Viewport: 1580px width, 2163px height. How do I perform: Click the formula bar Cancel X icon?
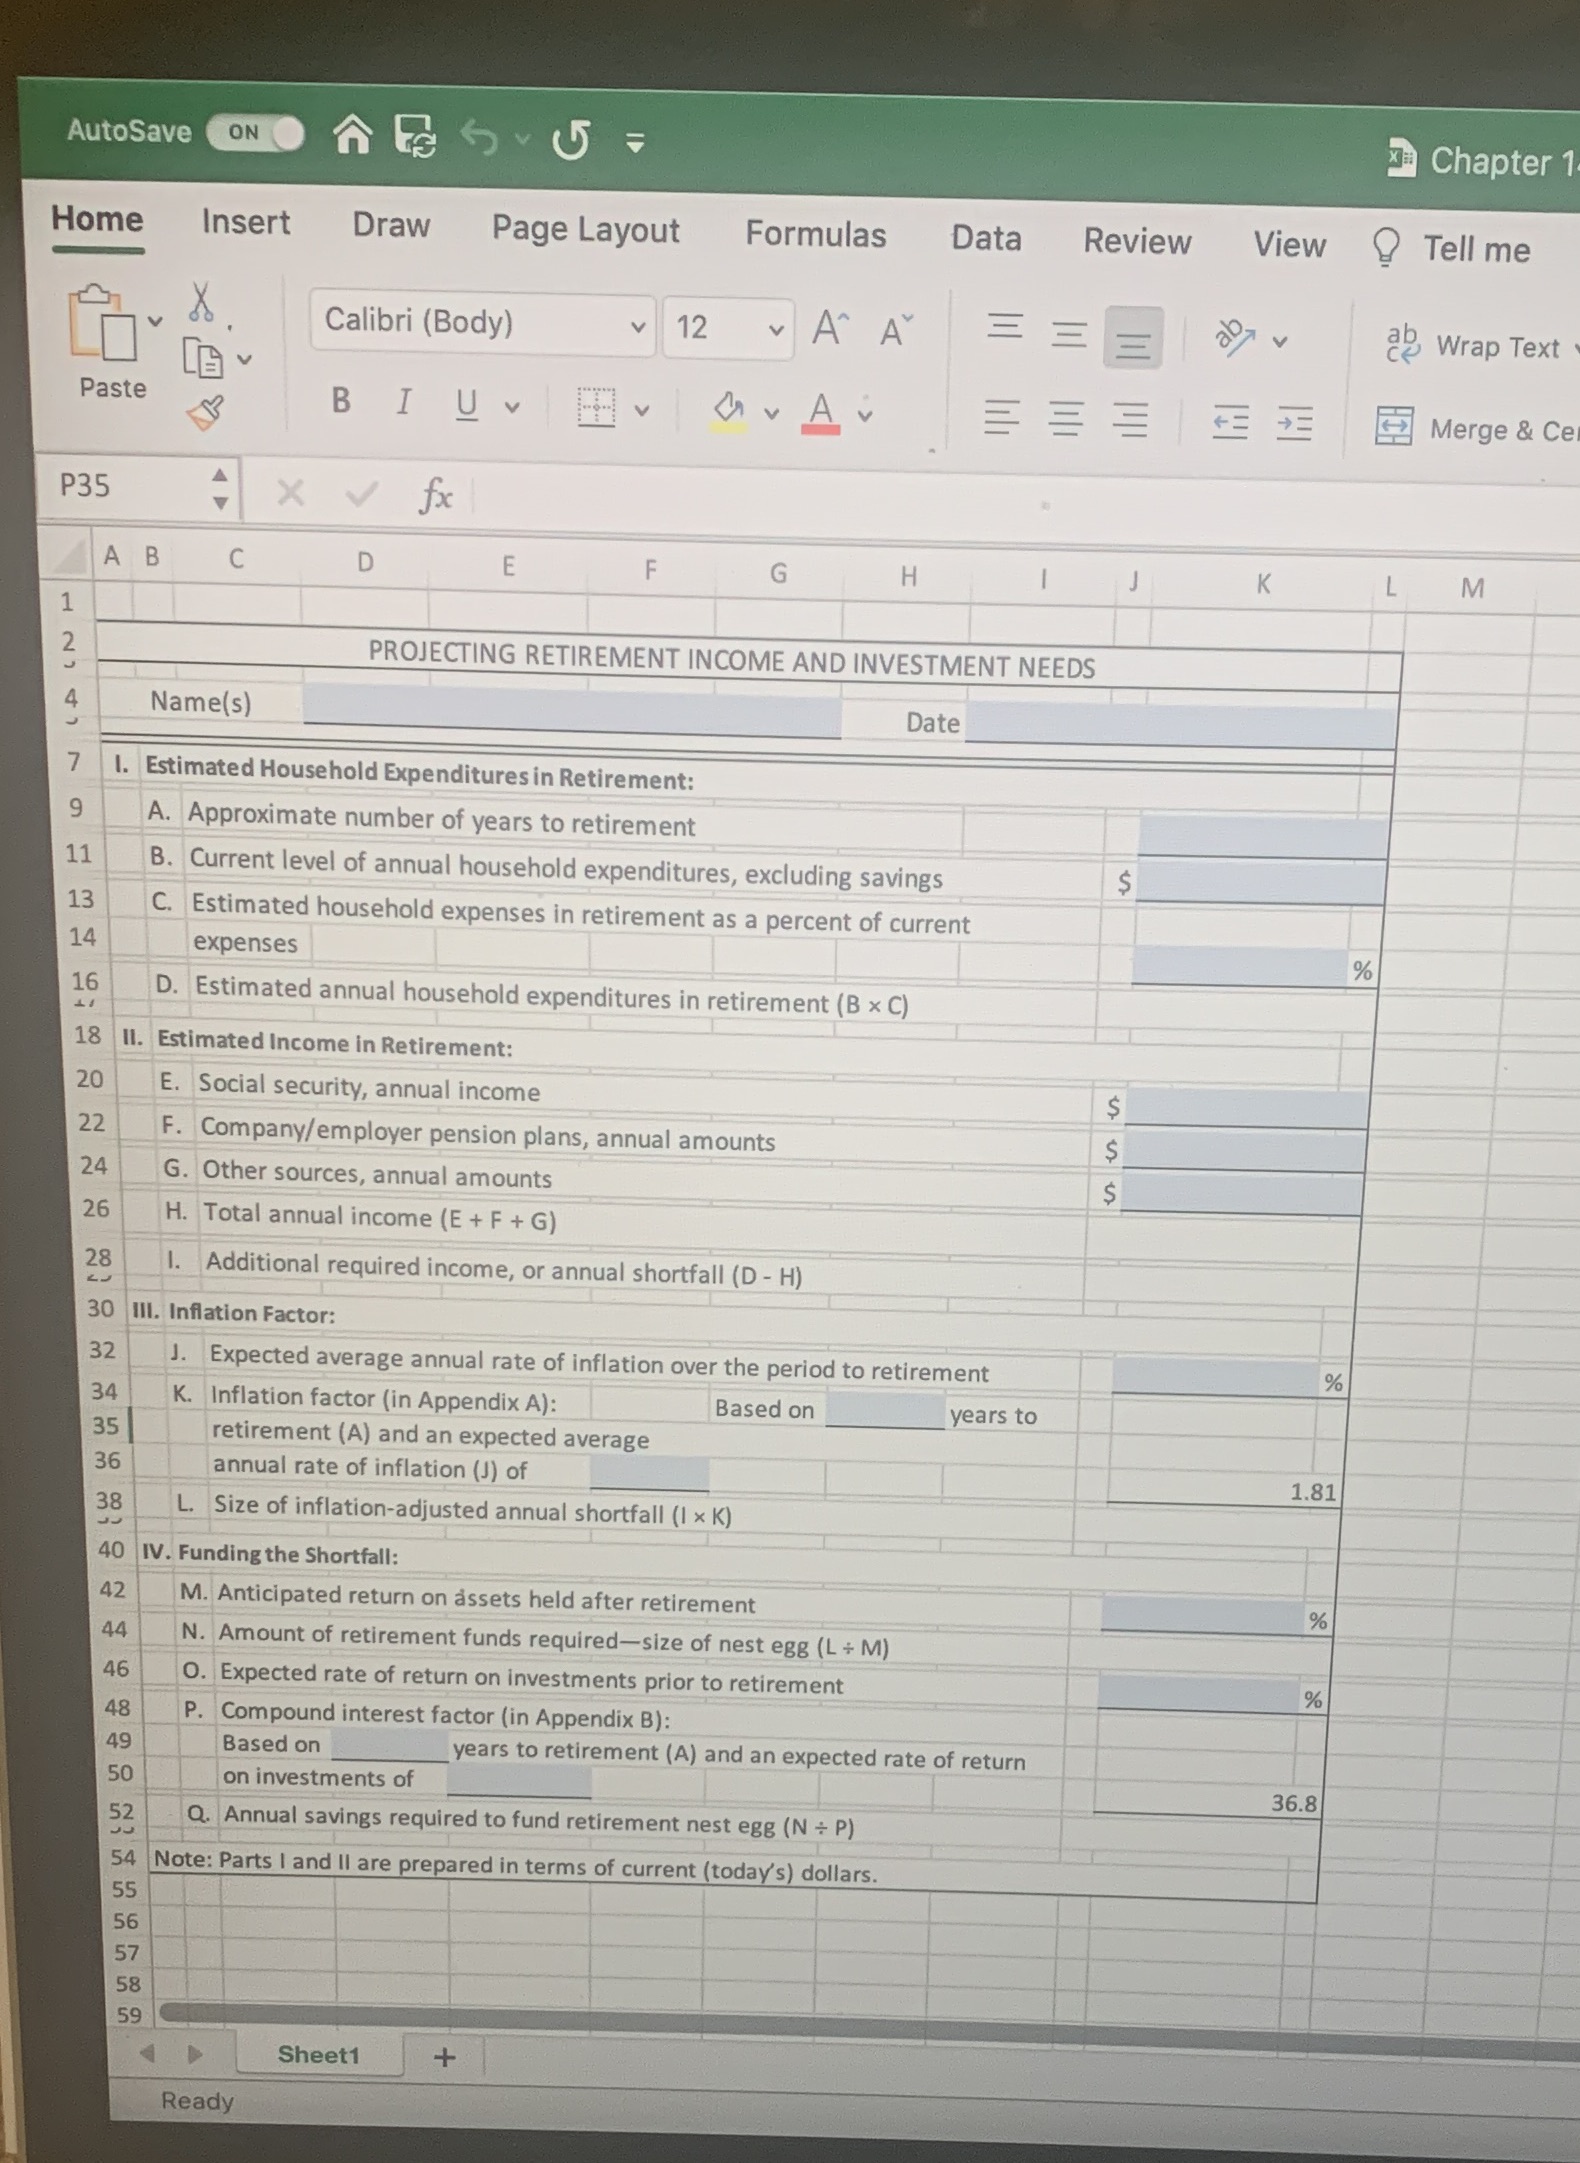tap(290, 491)
